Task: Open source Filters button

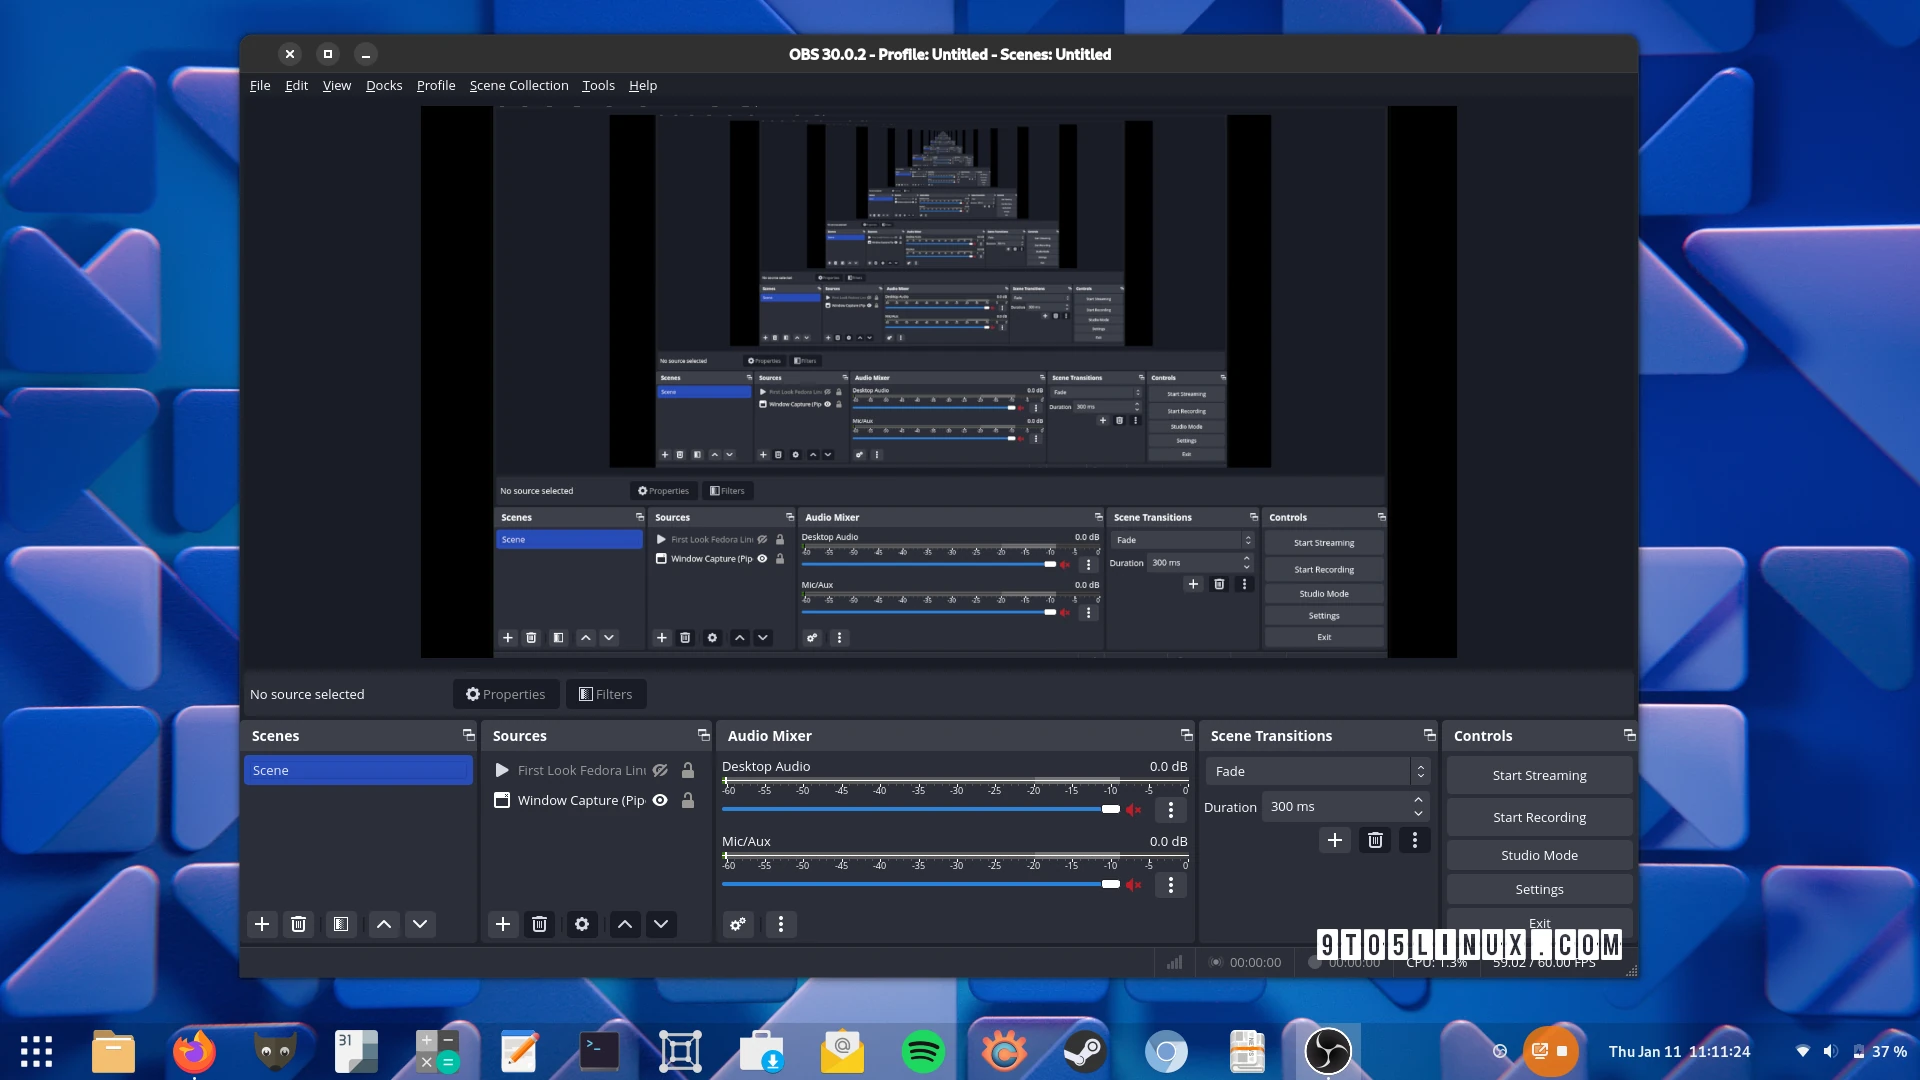Action: (606, 694)
